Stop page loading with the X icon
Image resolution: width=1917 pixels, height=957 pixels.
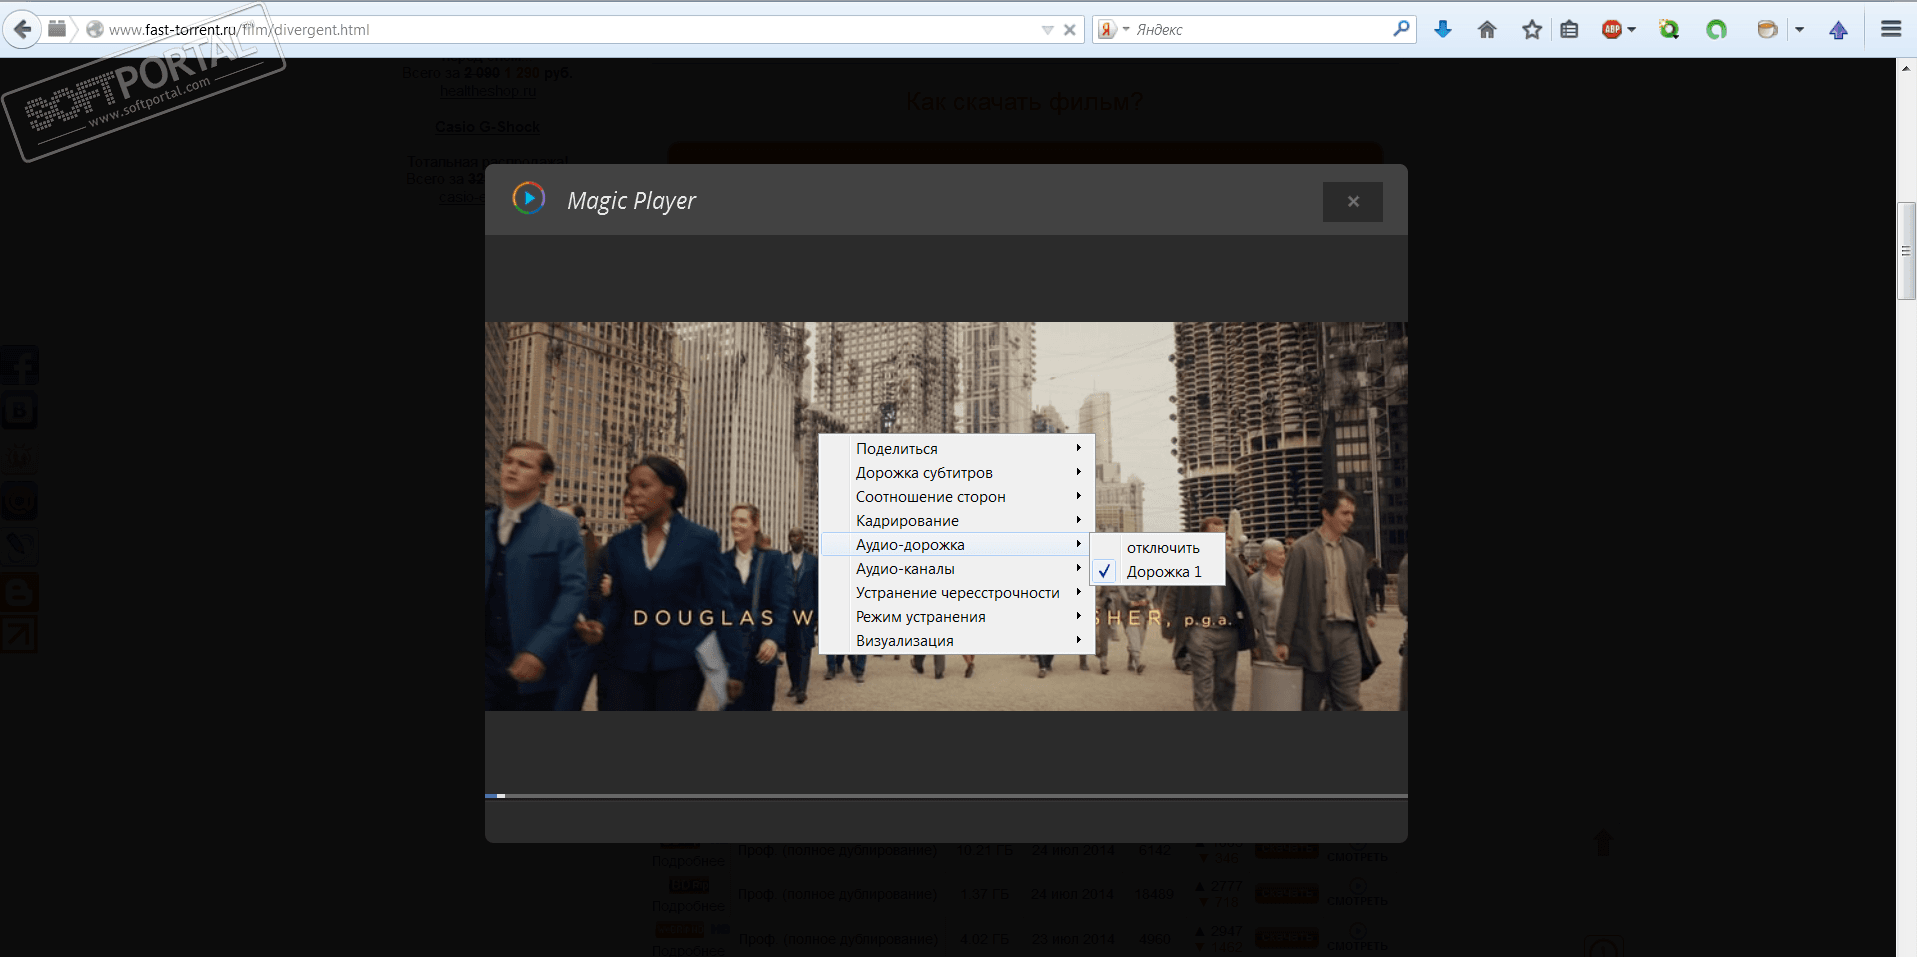[1070, 30]
